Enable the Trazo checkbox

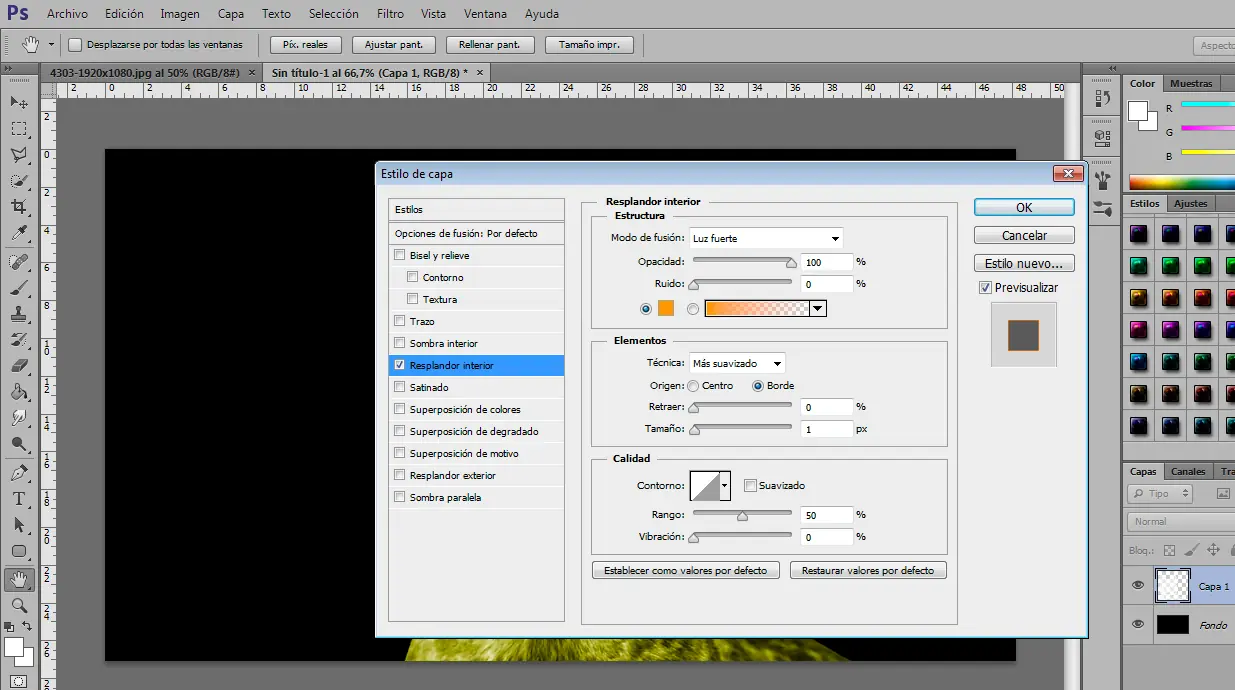click(x=400, y=322)
